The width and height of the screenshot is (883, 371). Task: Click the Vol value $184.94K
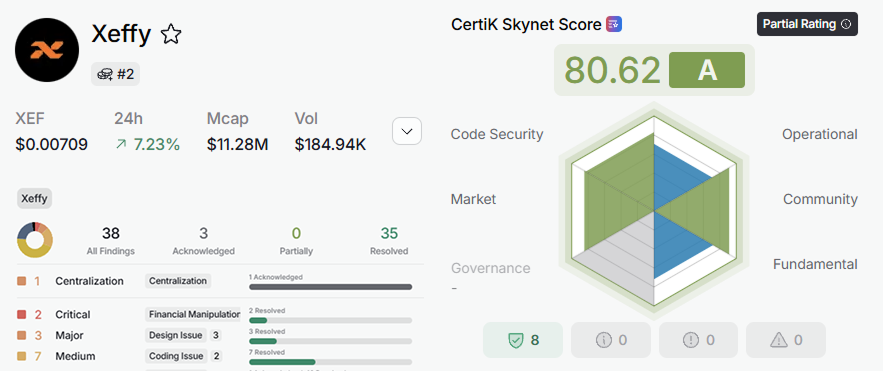click(330, 145)
